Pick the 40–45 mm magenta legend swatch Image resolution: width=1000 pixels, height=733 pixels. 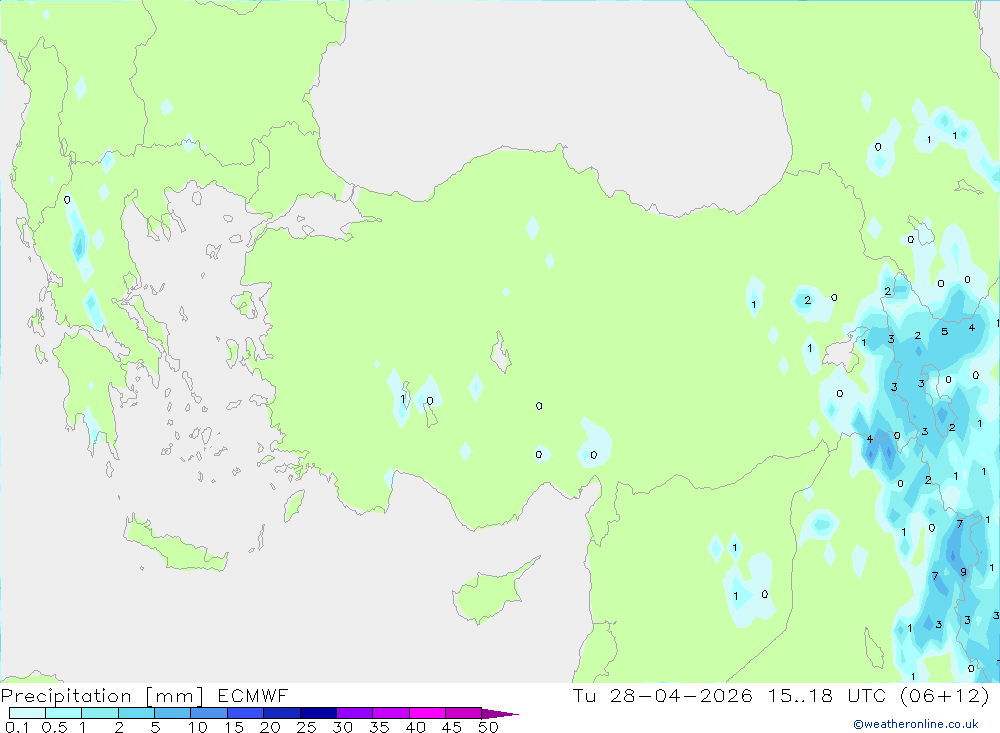coord(427,713)
